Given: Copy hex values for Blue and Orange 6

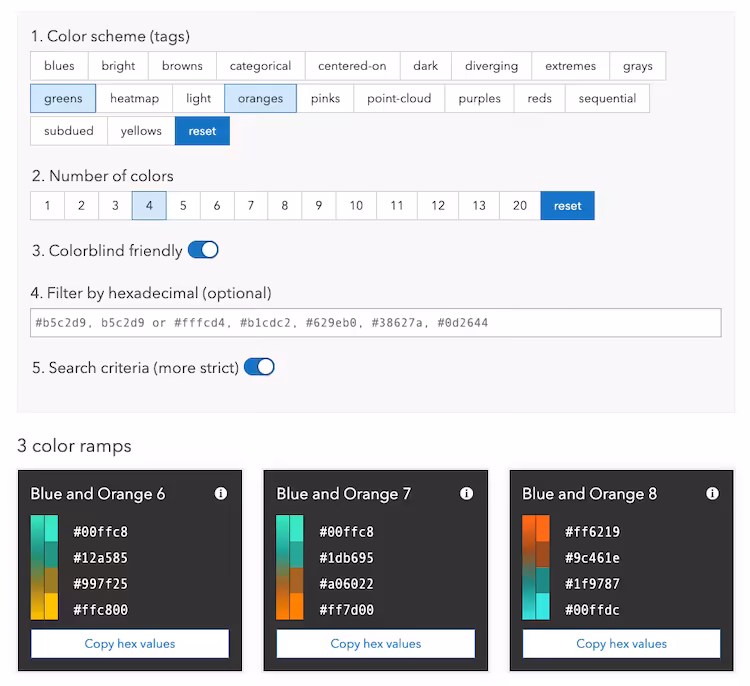Looking at the screenshot, I should [x=130, y=644].
